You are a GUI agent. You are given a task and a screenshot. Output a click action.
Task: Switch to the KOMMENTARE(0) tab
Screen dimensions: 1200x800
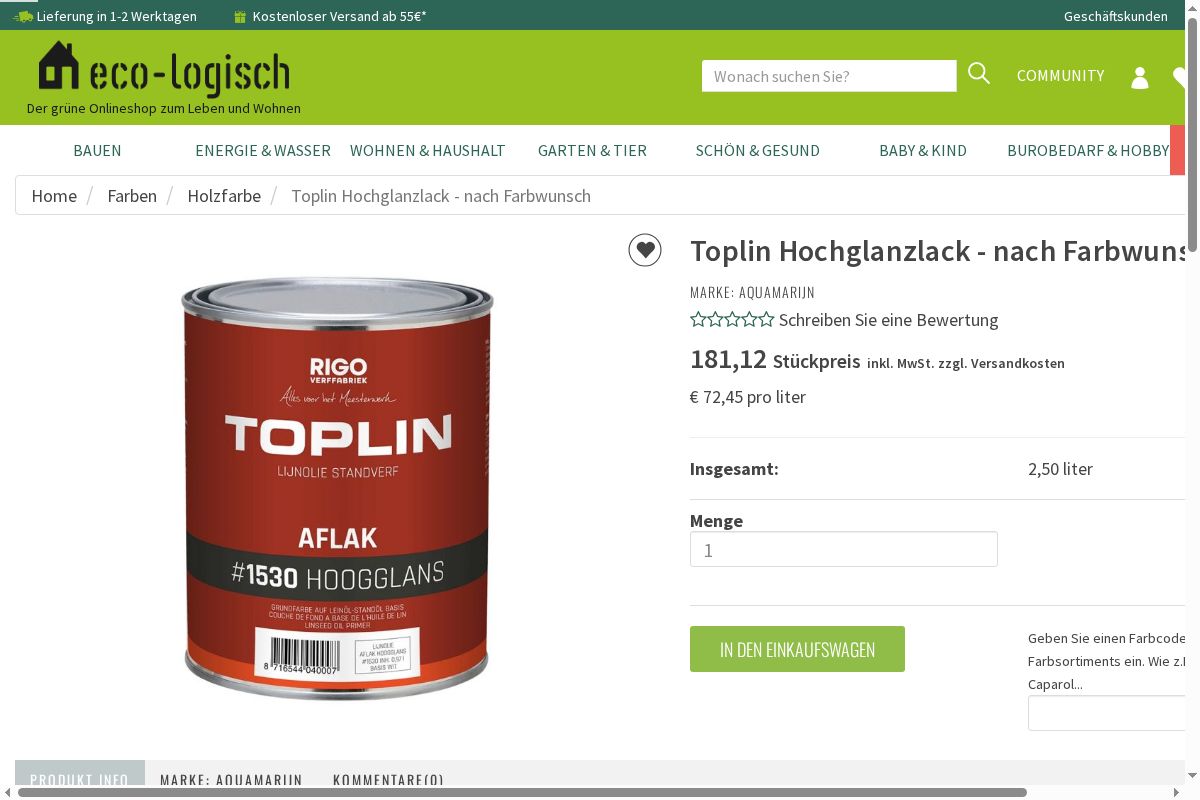click(388, 779)
